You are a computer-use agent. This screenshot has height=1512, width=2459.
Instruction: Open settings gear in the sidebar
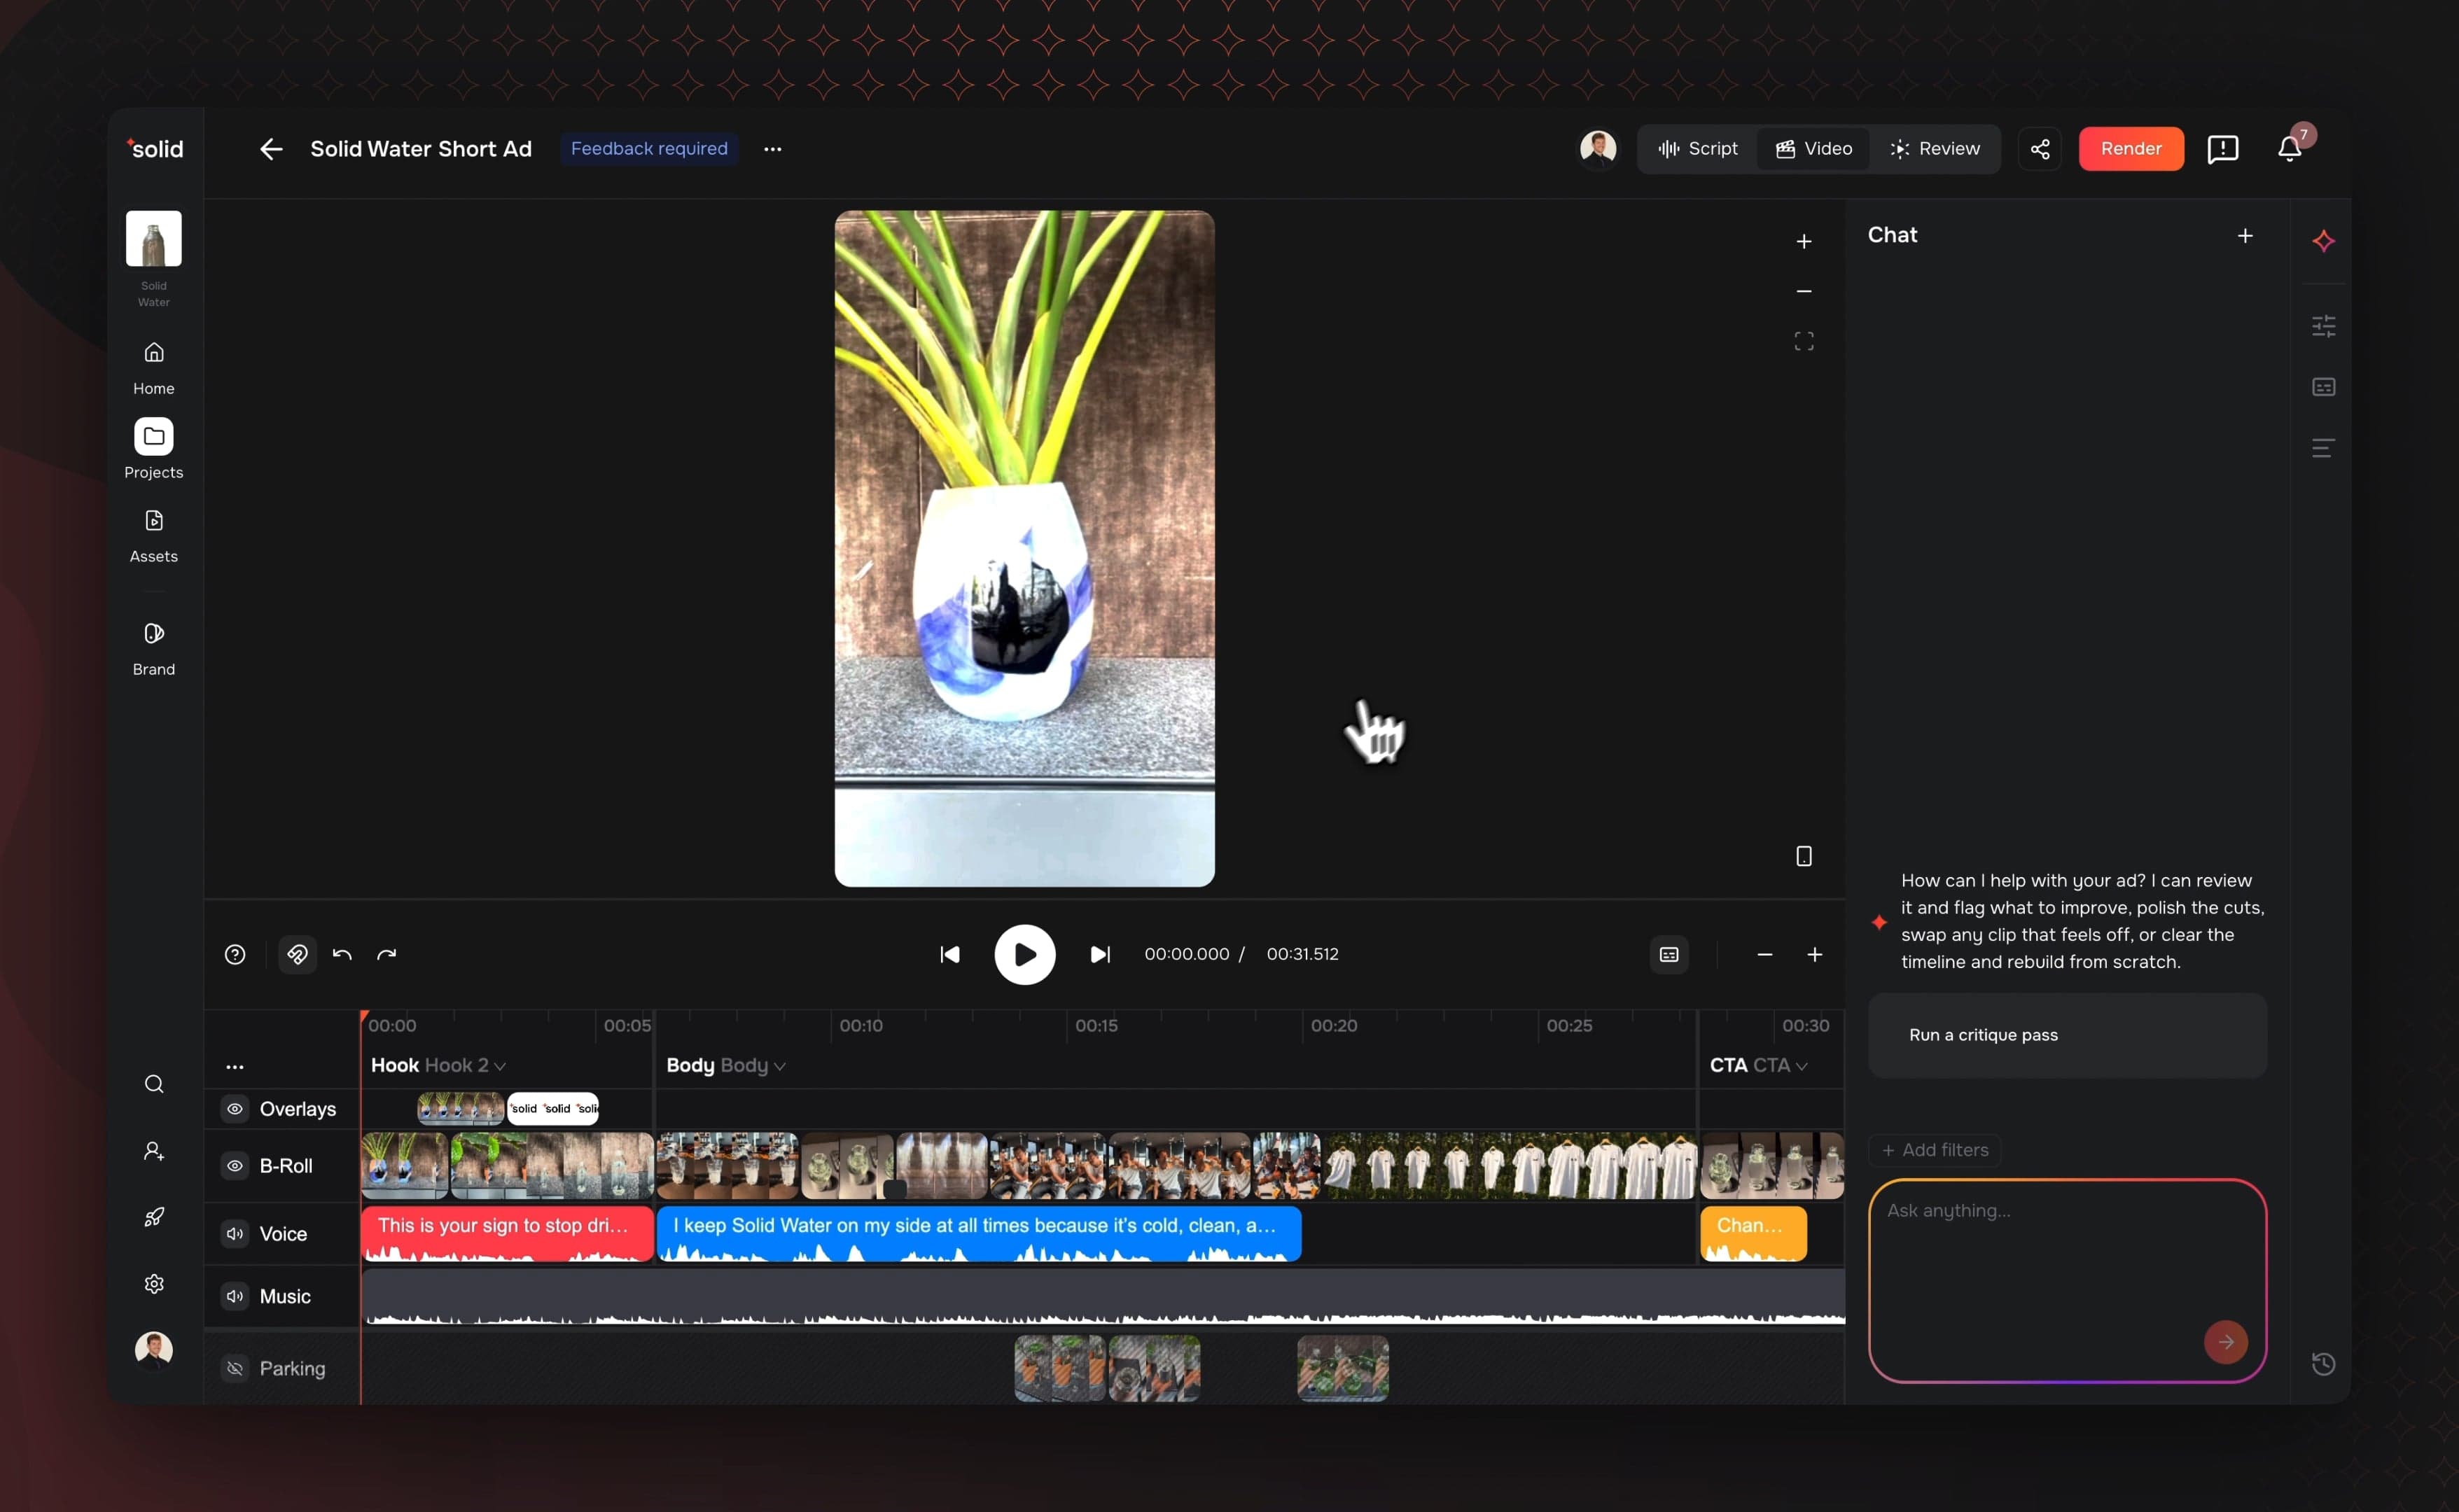pyautogui.click(x=154, y=1284)
